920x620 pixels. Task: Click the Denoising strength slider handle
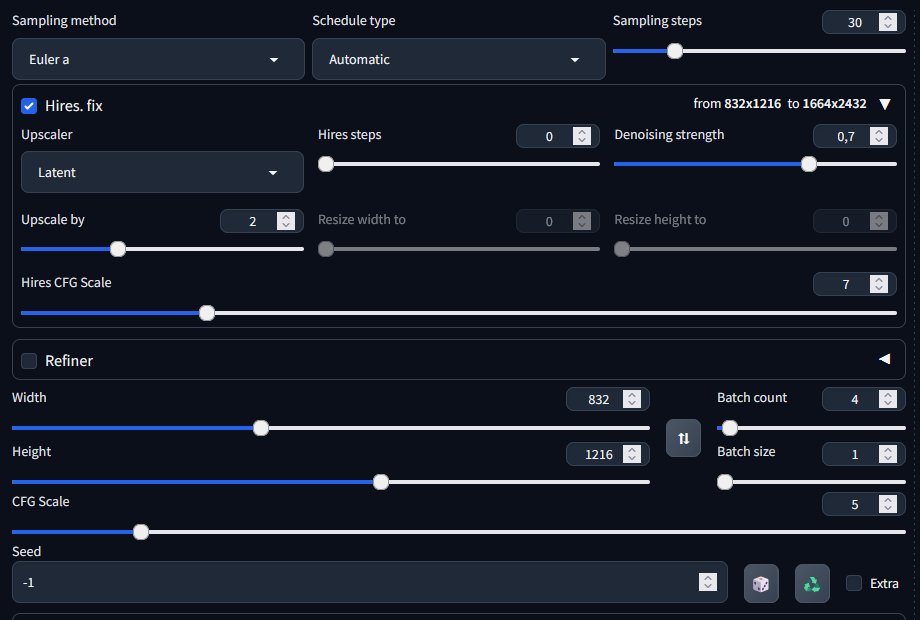[x=809, y=164]
